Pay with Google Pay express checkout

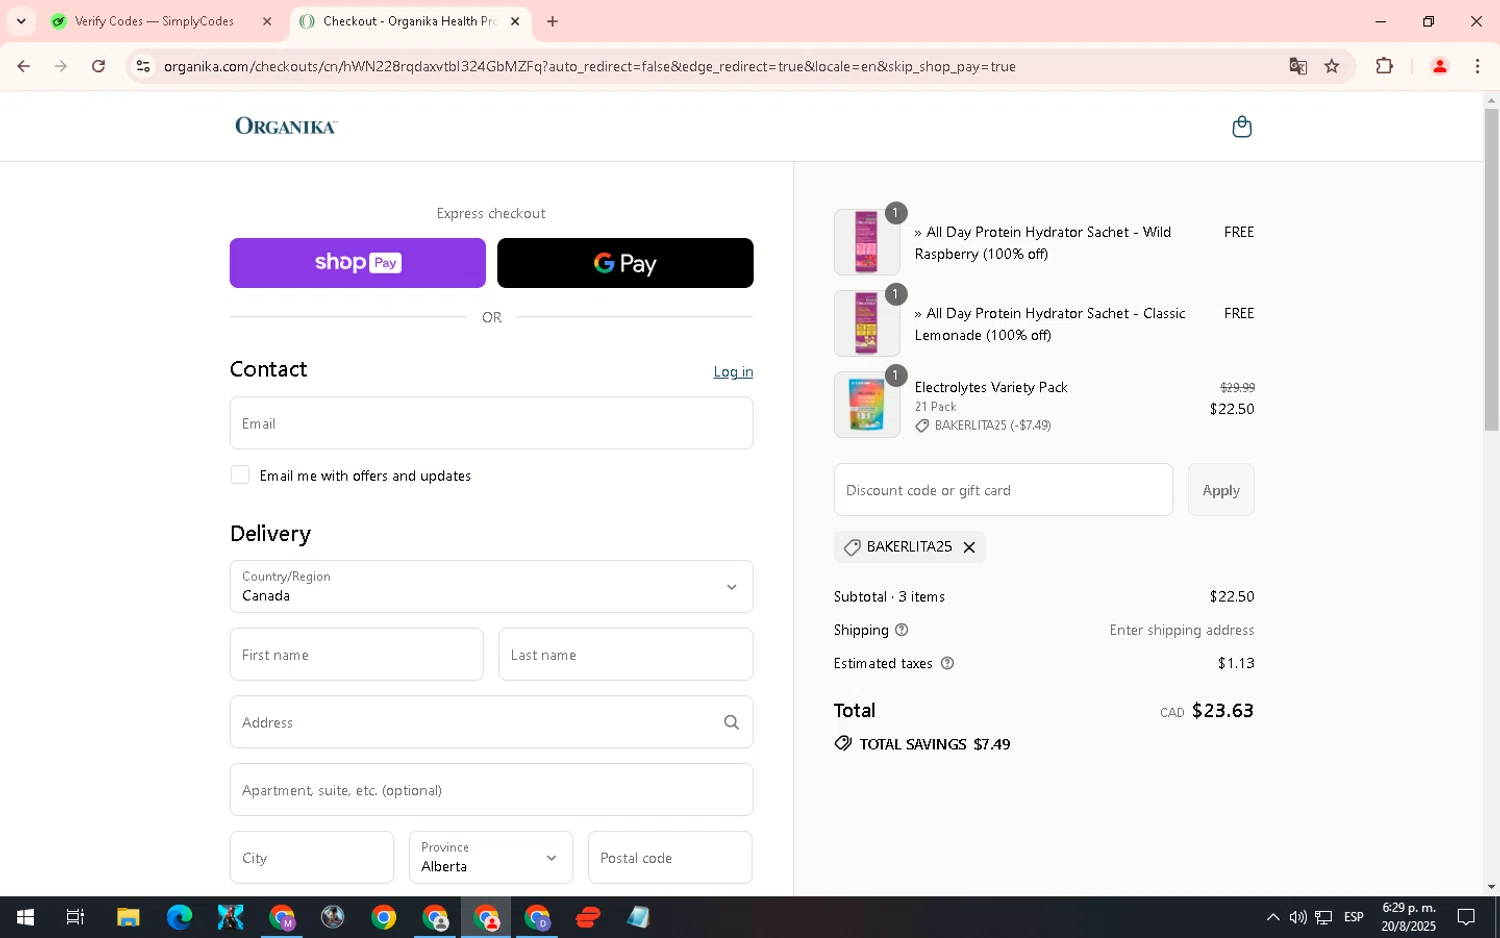click(625, 263)
